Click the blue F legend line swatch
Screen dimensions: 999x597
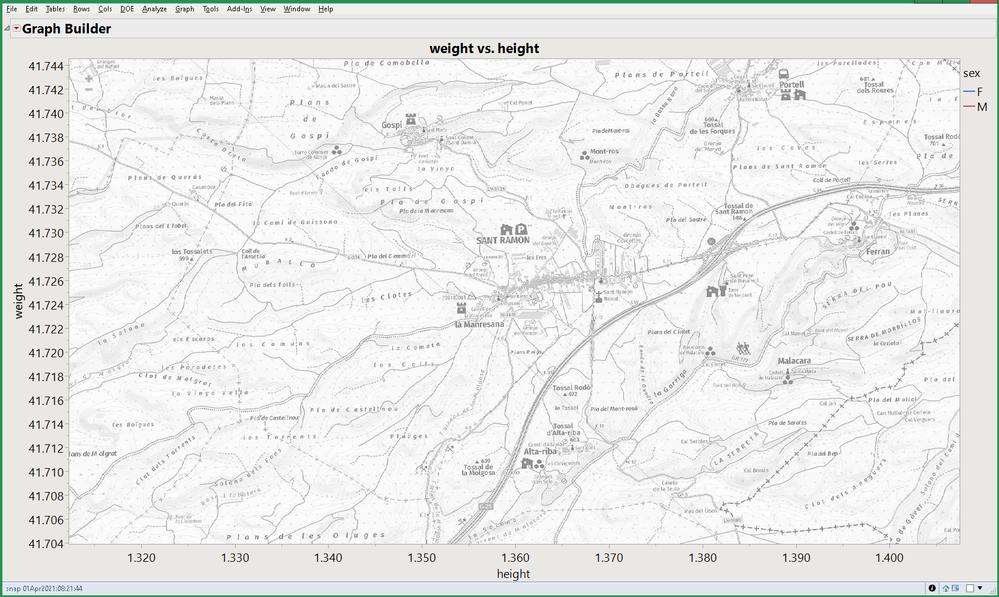tap(968, 91)
